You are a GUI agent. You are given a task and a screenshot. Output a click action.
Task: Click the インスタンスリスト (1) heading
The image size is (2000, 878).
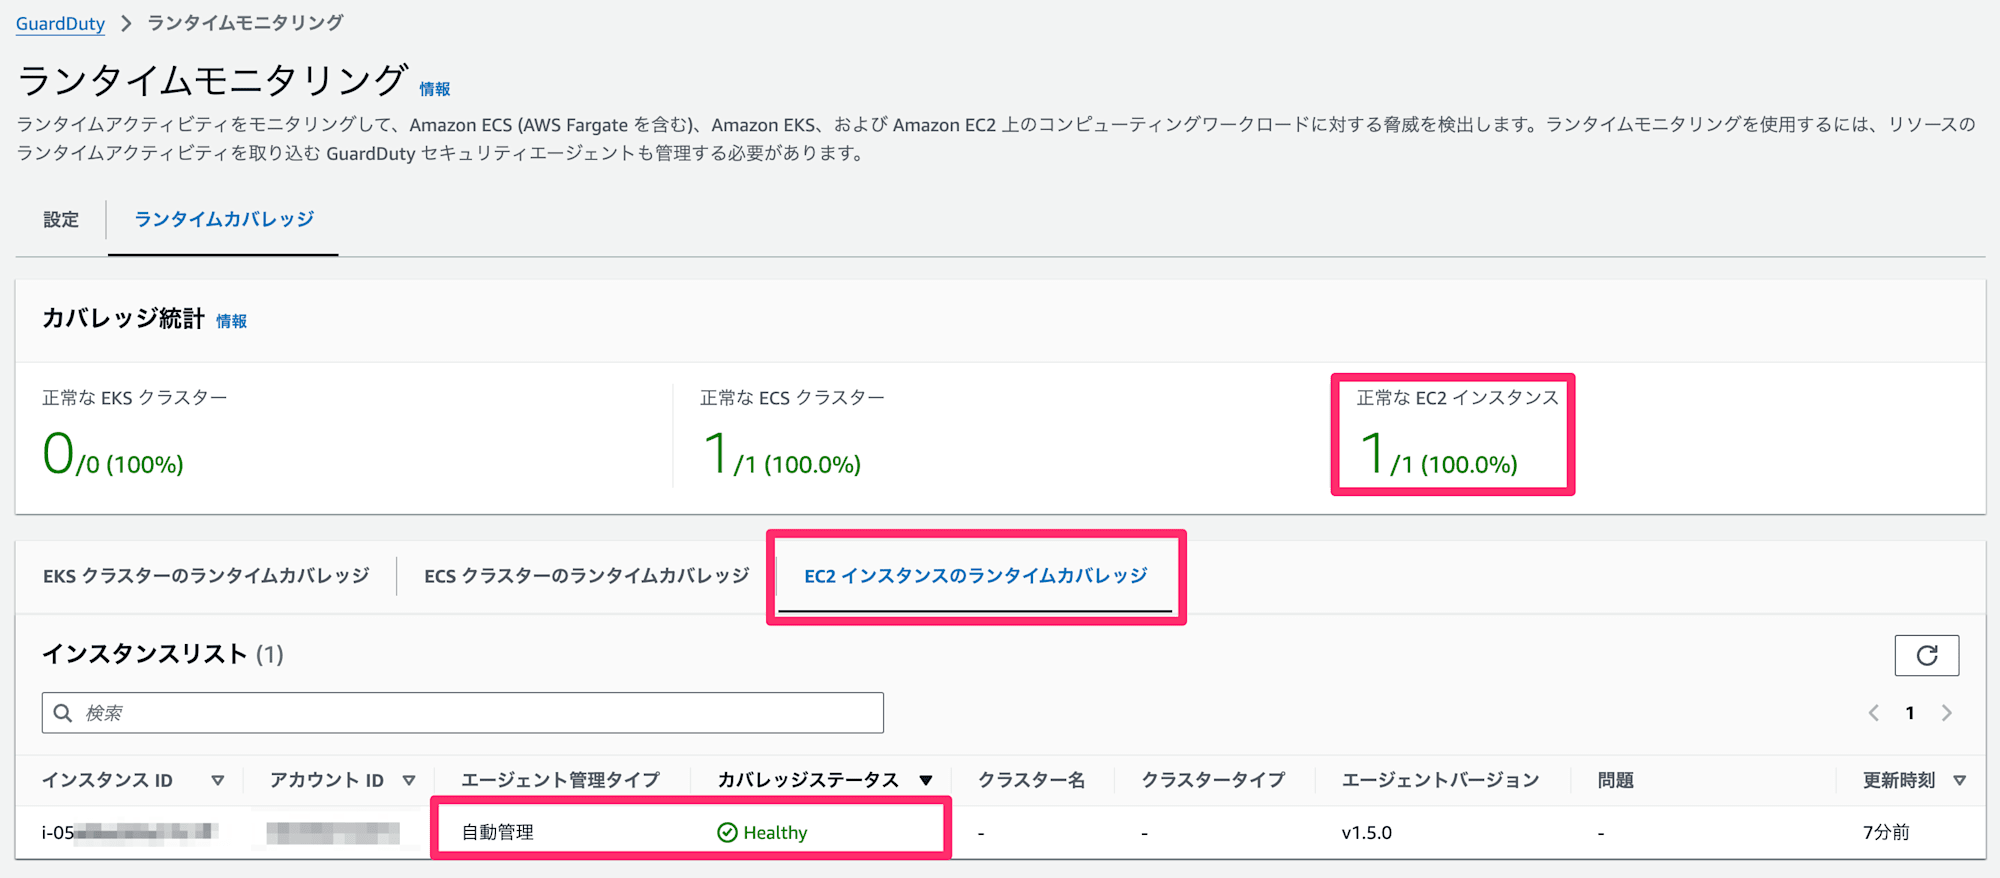pos(163,654)
